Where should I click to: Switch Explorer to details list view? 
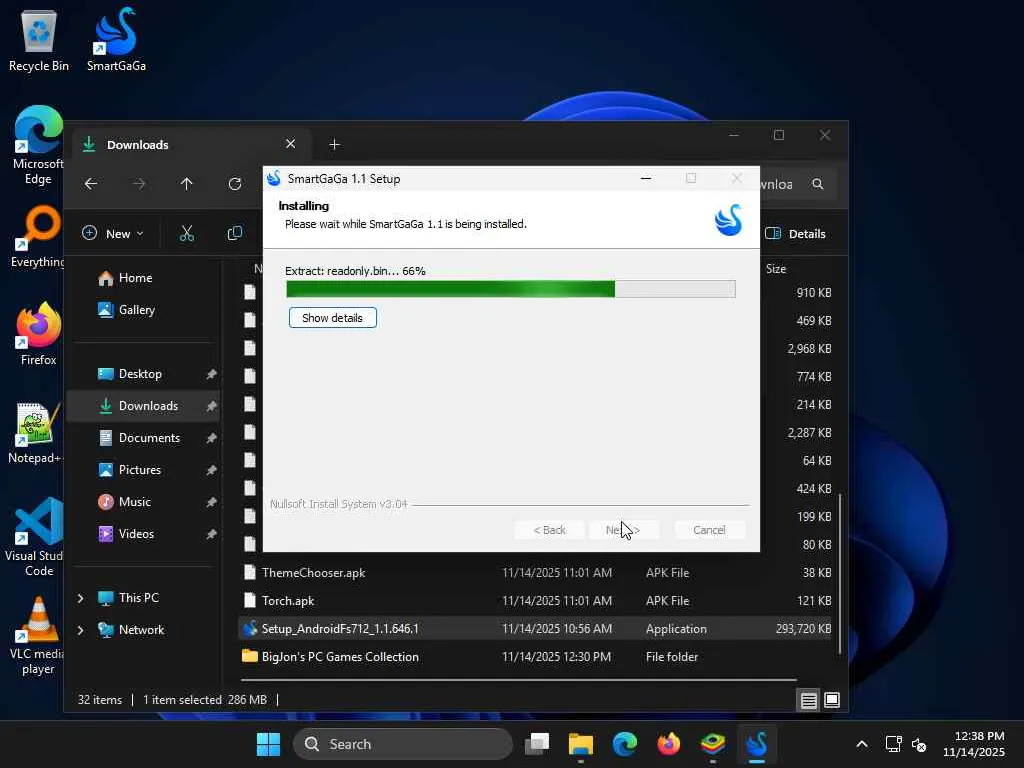click(808, 700)
